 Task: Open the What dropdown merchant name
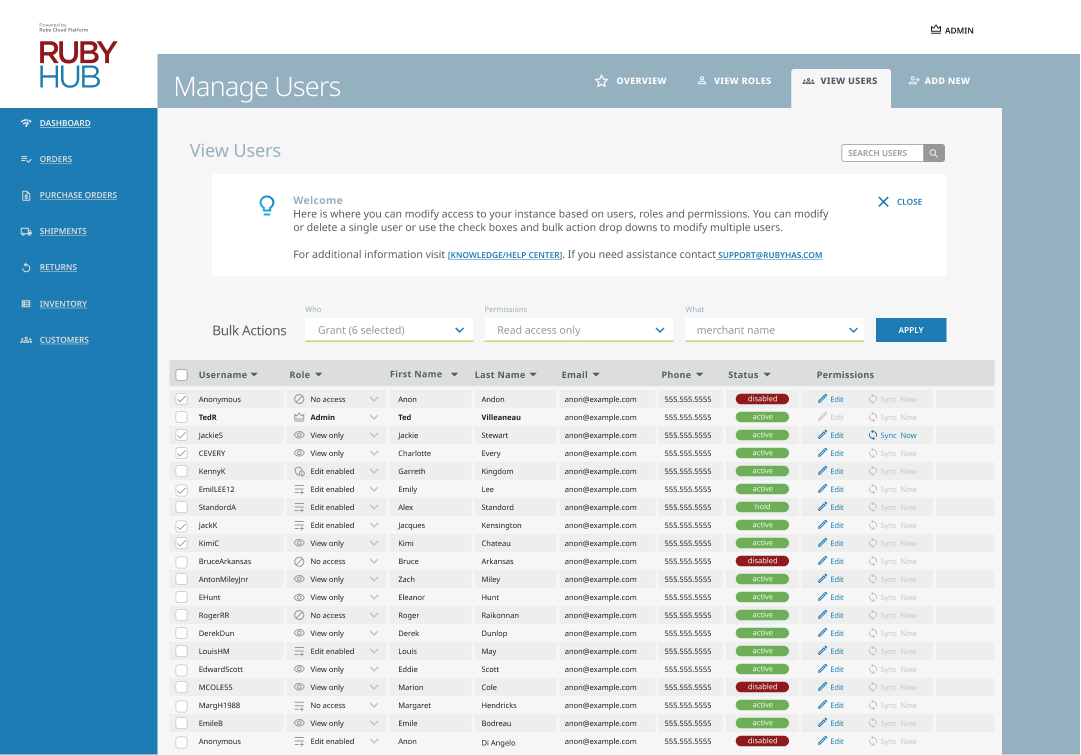pyautogui.click(x=774, y=330)
